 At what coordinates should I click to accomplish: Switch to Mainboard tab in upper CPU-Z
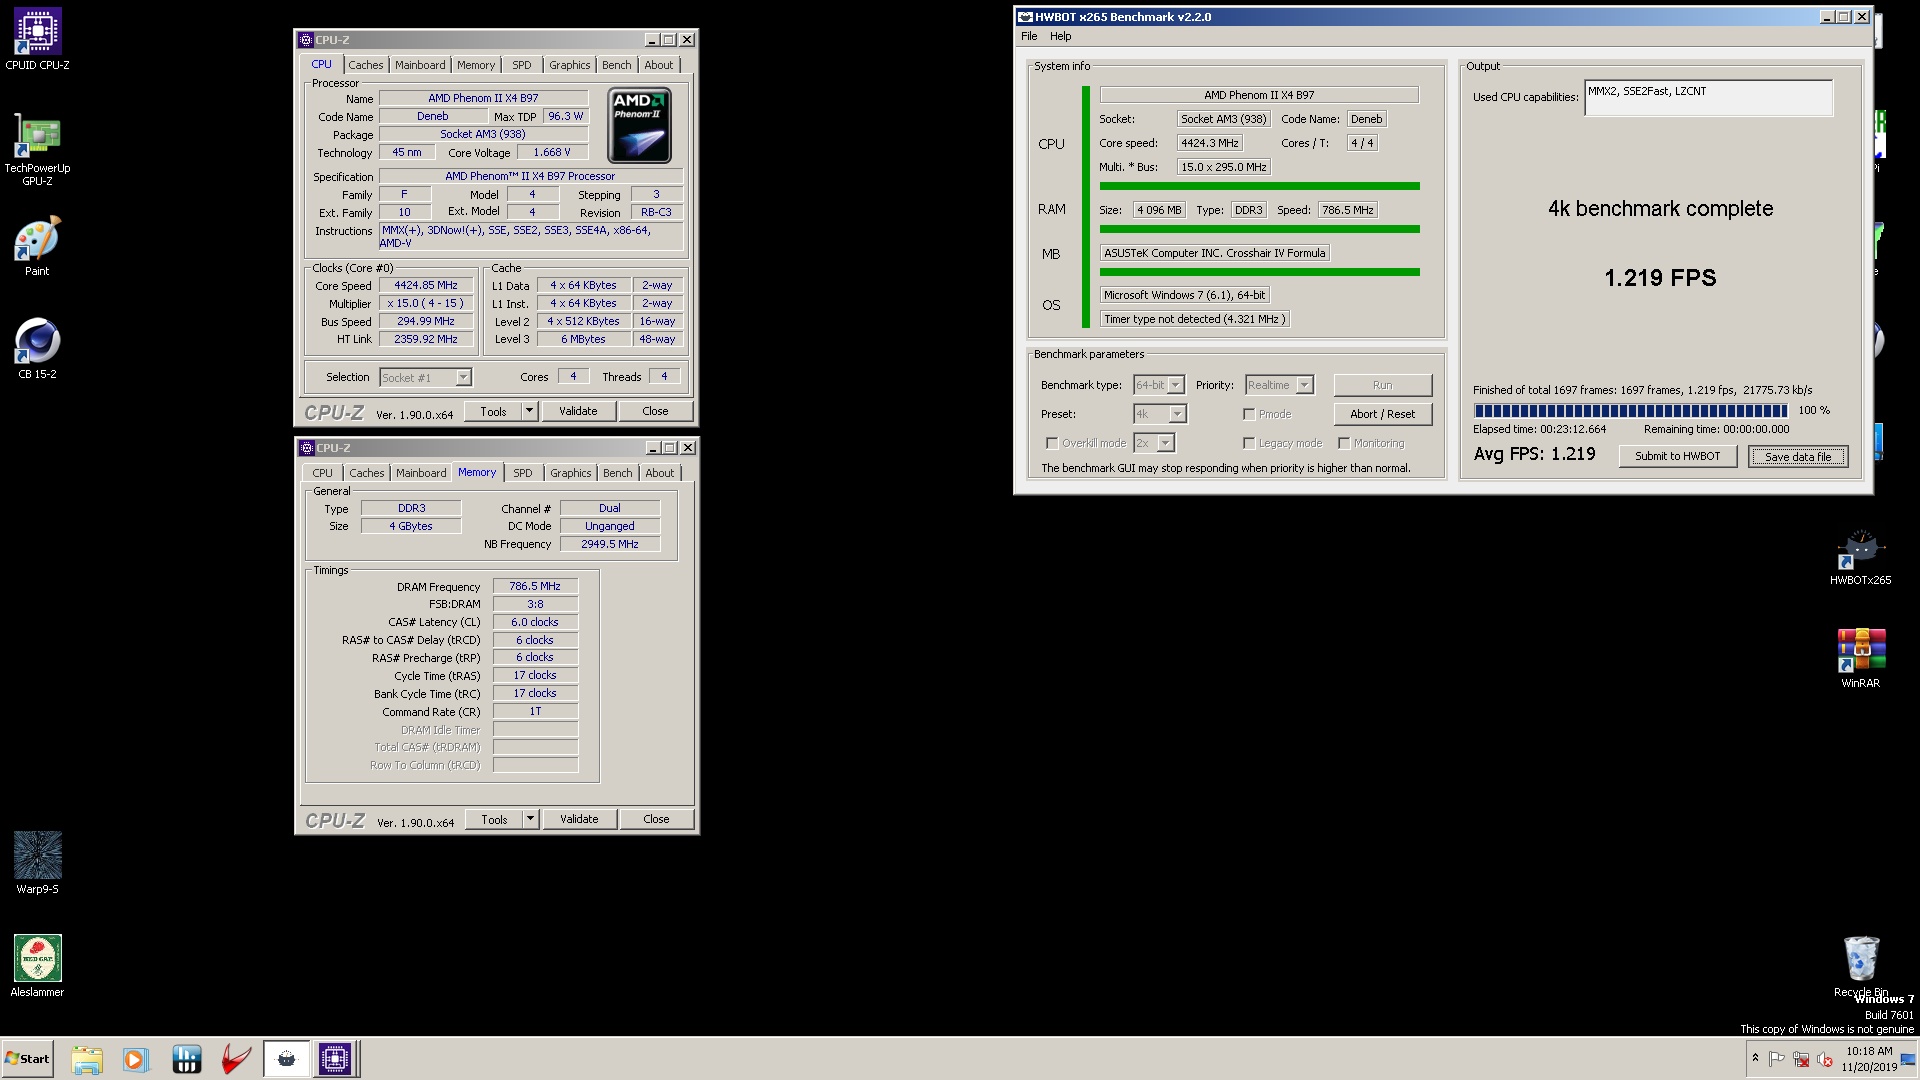click(420, 65)
